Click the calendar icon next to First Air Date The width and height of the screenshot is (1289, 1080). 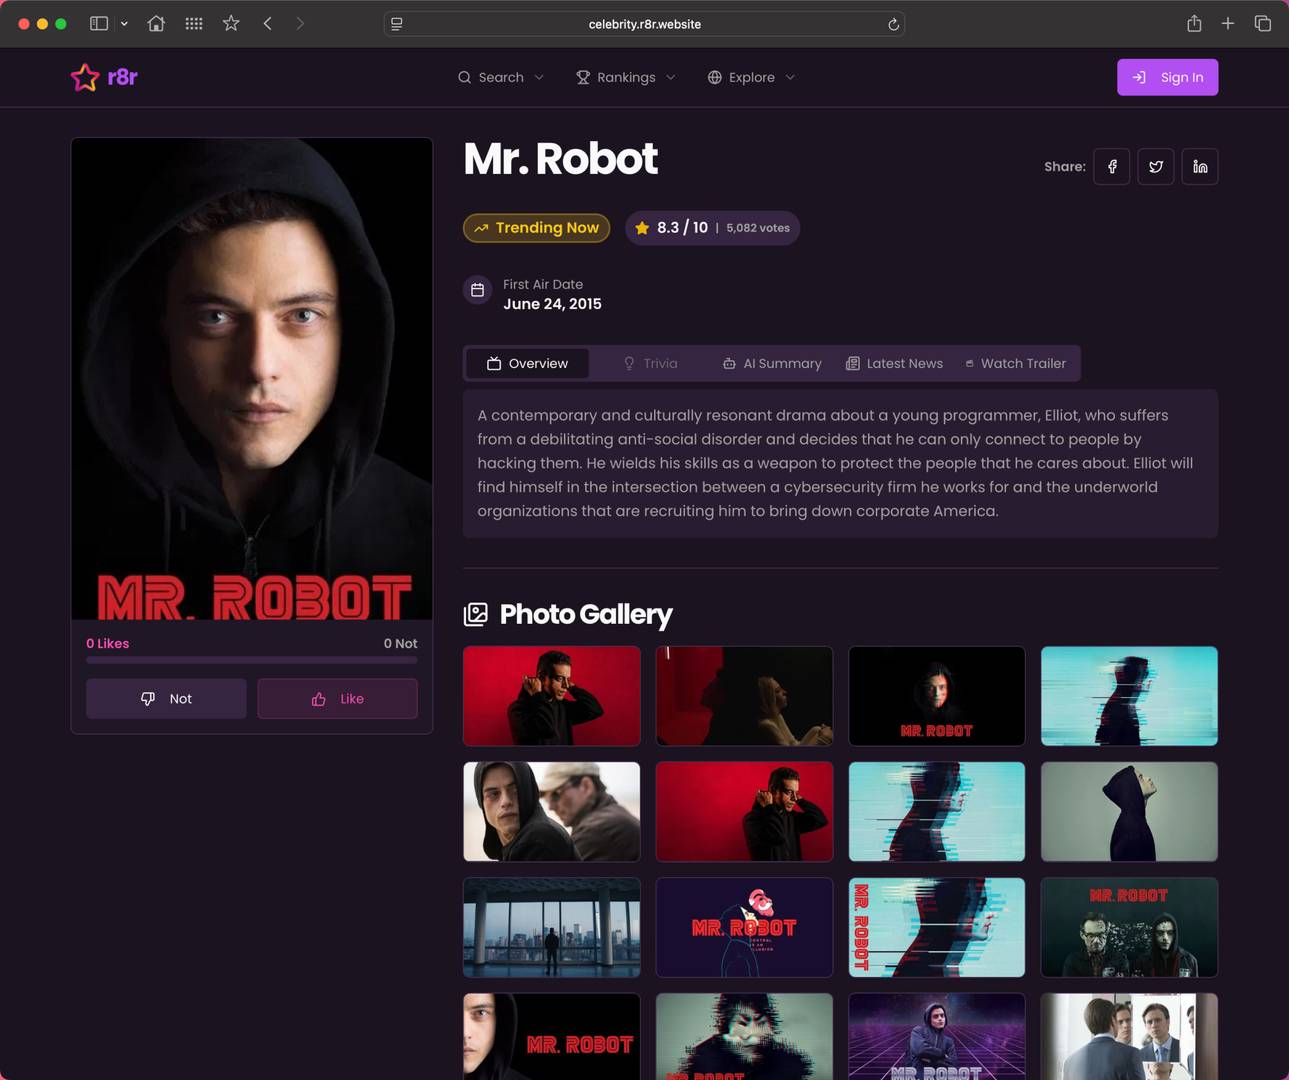point(478,290)
